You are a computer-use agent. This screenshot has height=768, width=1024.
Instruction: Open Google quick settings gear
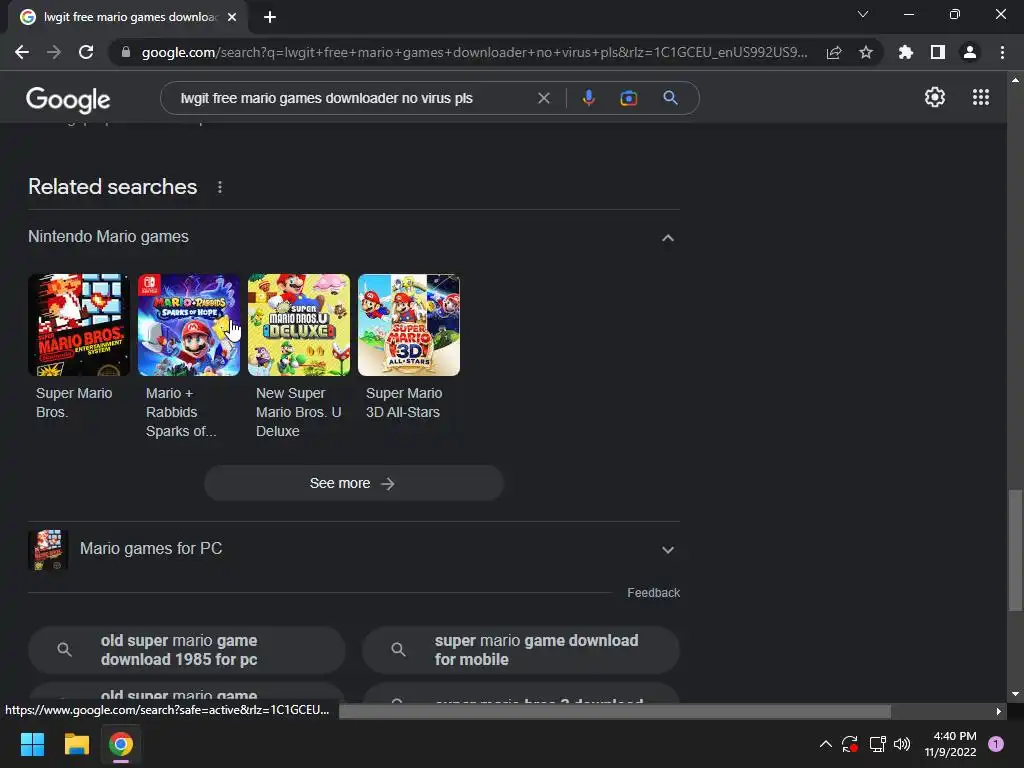pyautogui.click(x=935, y=97)
